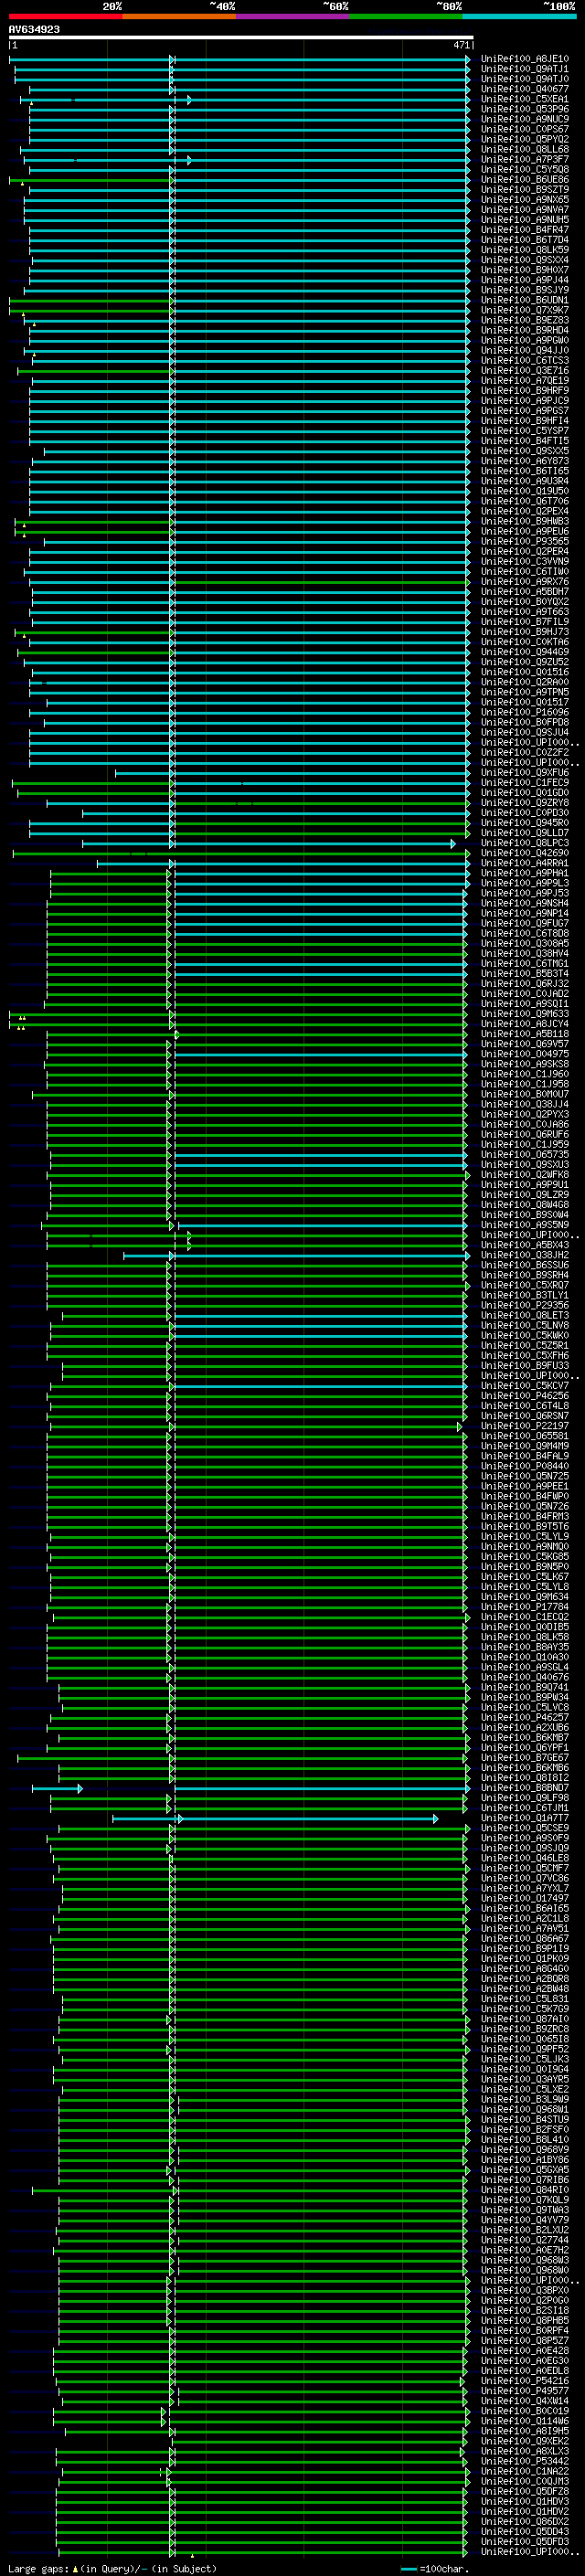585x2576 pixels.
Task: Select the UniRef100_Q94JJ0 label
Action: coord(524,350)
